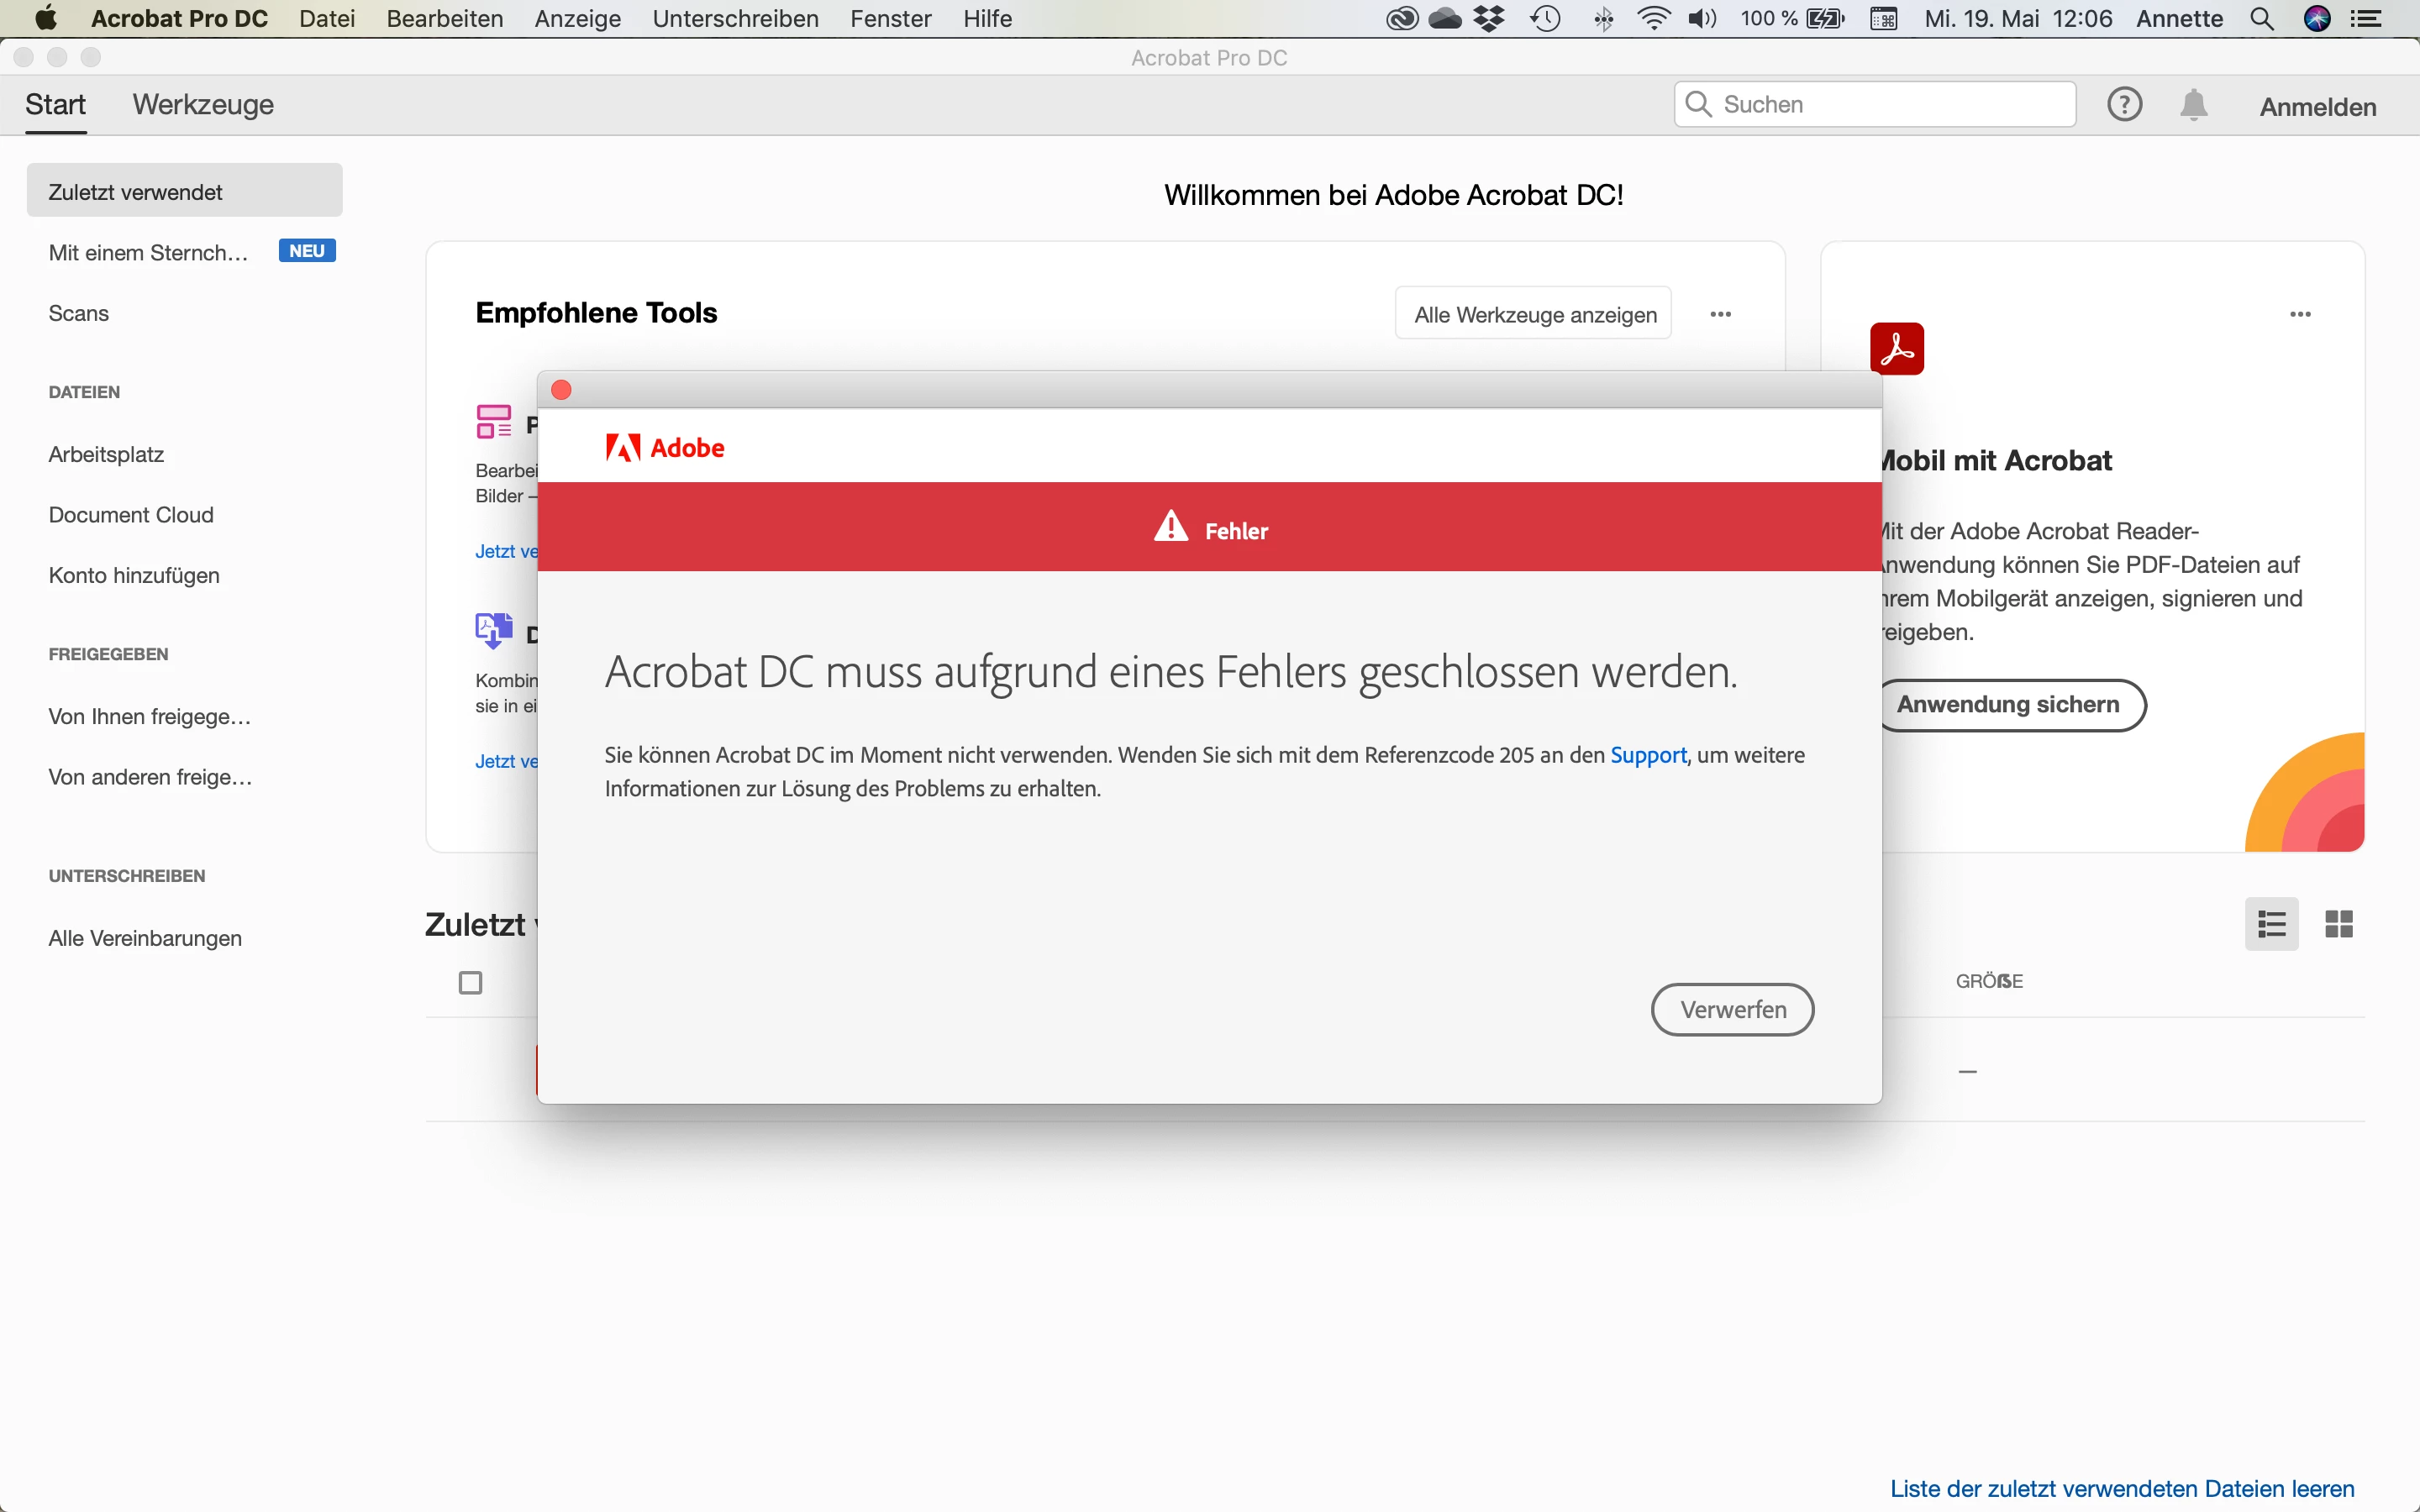The width and height of the screenshot is (2420, 1512).
Task: Open more options in Empfohlene Tools card
Action: pos(1720,314)
